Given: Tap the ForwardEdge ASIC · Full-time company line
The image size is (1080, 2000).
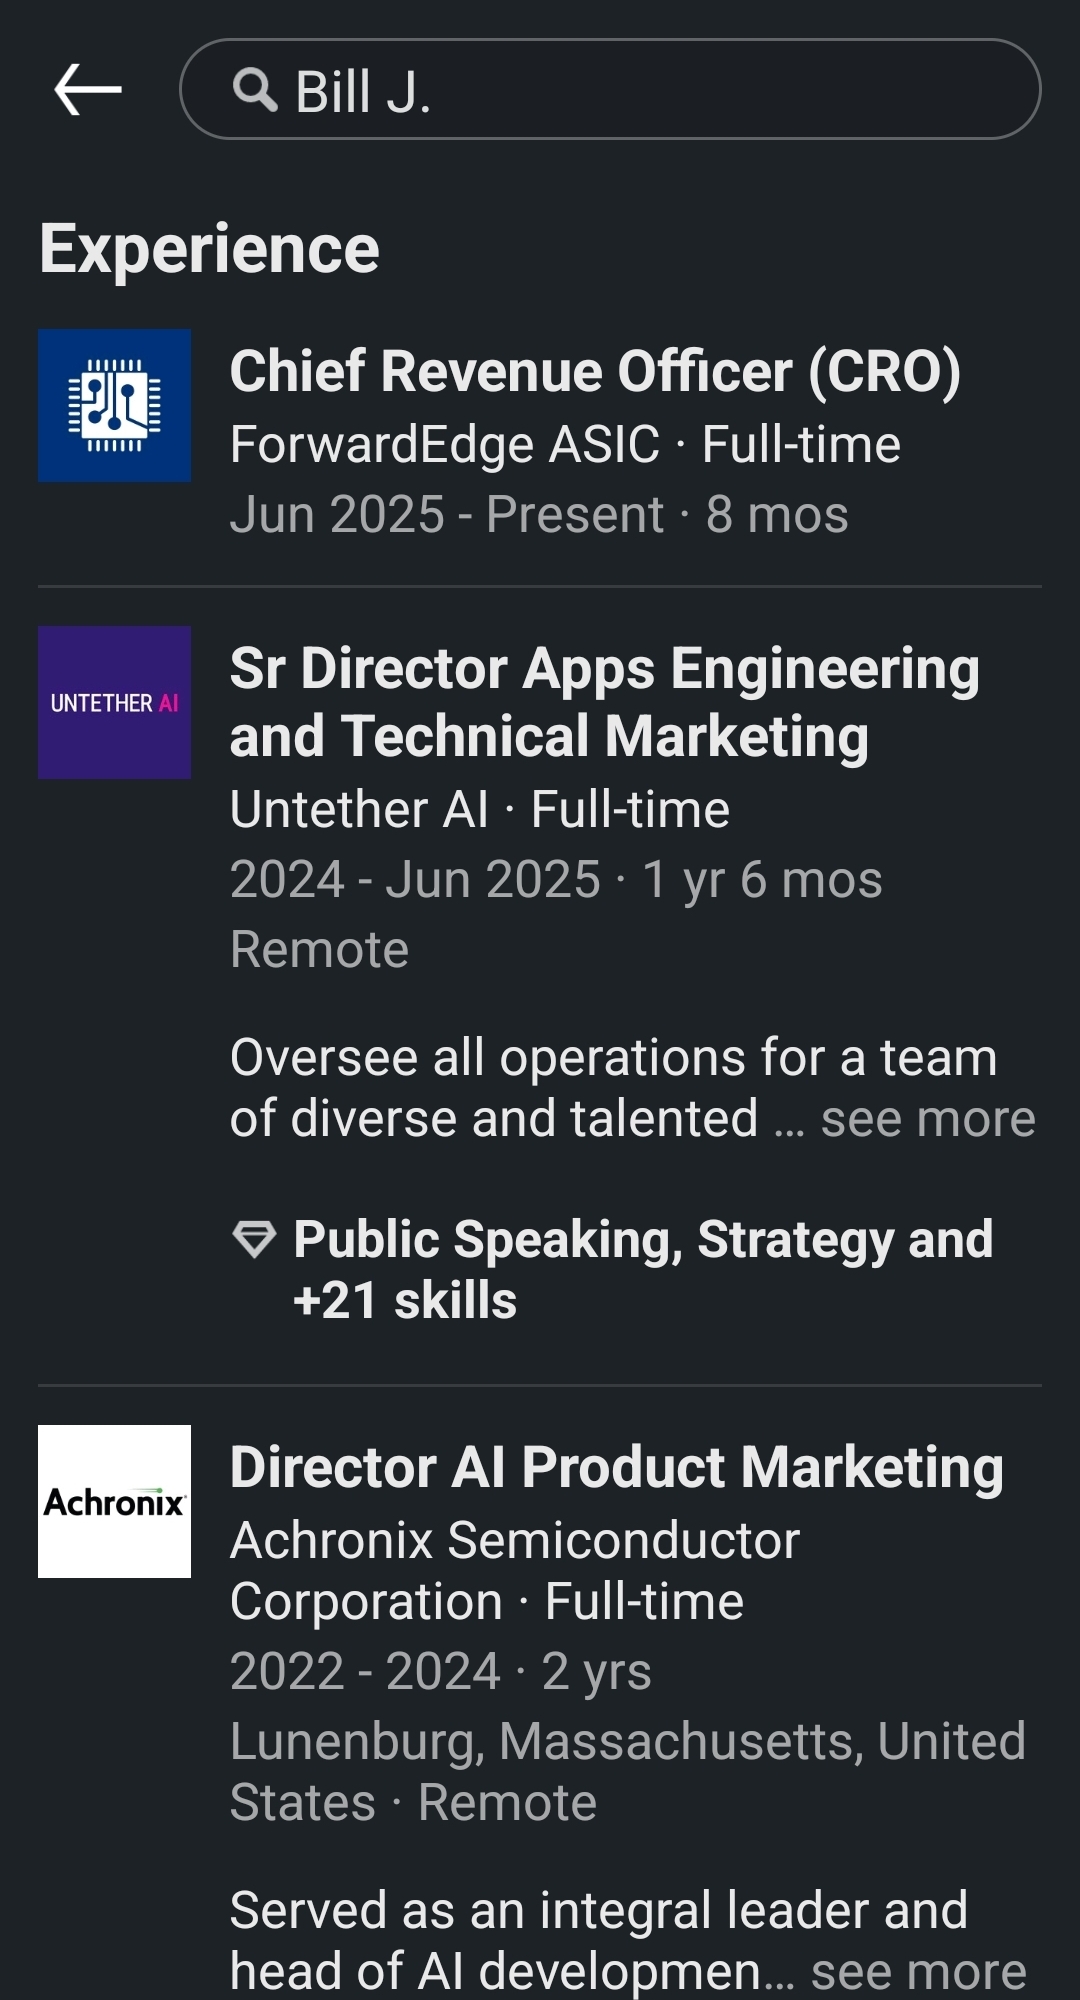Looking at the screenshot, I should (x=565, y=445).
